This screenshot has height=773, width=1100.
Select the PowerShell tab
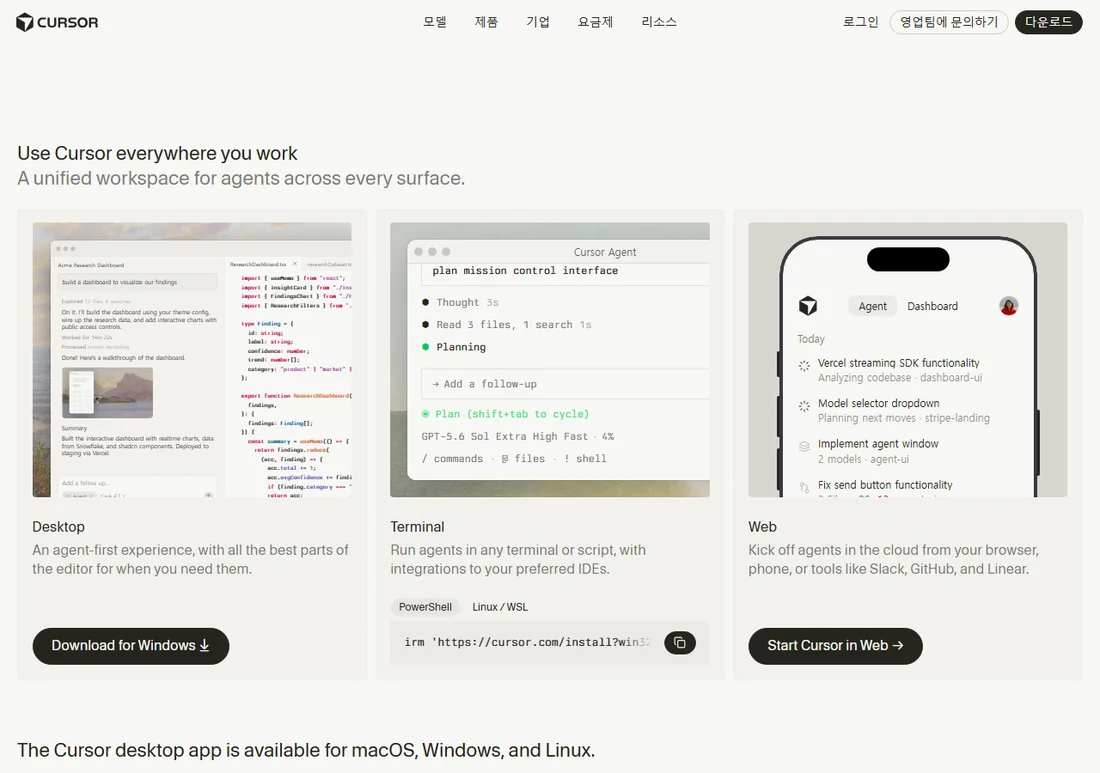(x=425, y=607)
